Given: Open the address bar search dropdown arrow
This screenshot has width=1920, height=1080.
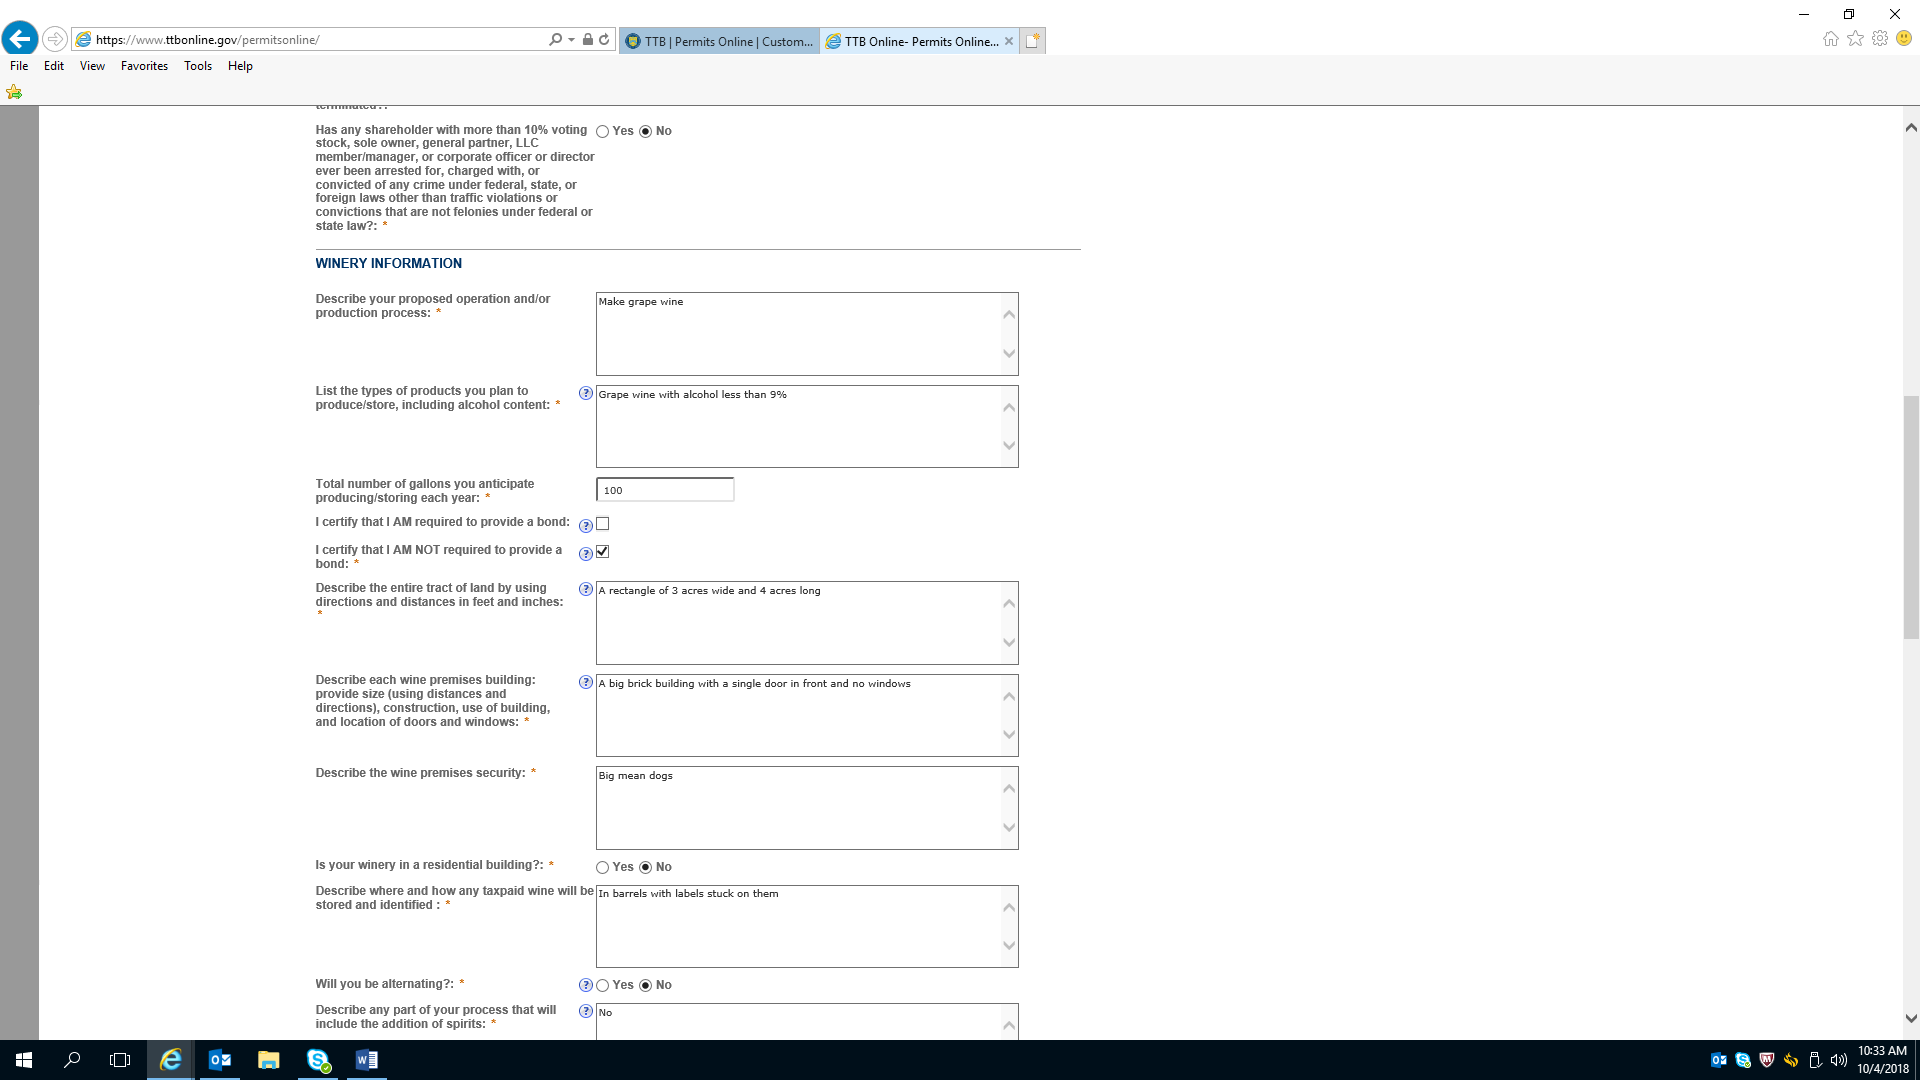Looking at the screenshot, I should [x=571, y=40].
